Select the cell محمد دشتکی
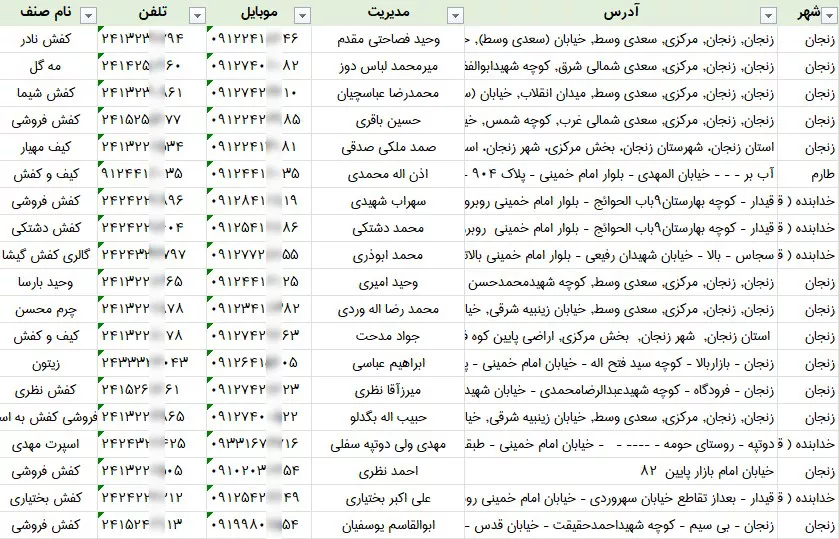This screenshot has width=839, height=539. point(388,228)
